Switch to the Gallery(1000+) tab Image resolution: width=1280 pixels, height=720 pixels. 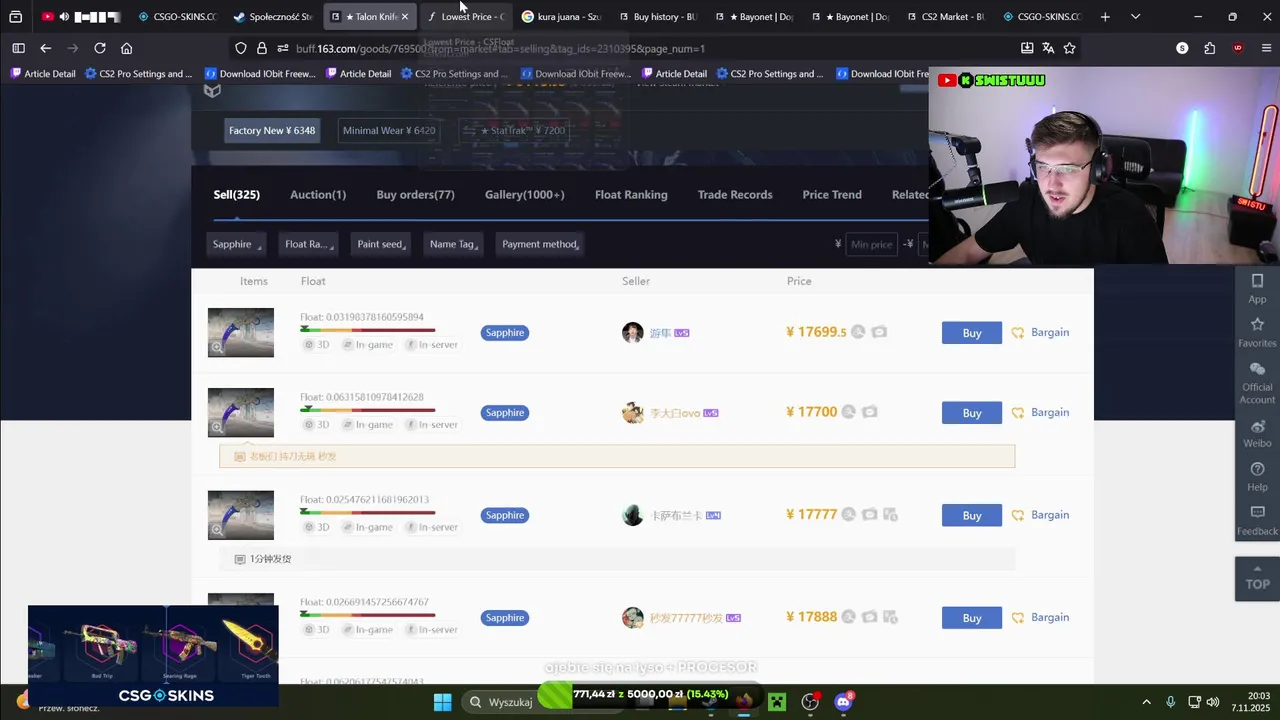(x=524, y=195)
